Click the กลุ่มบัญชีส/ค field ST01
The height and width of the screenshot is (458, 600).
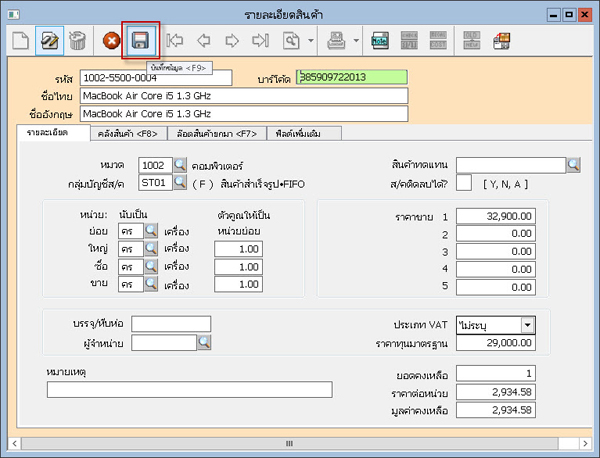pyautogui.click(x=155, y=183)
